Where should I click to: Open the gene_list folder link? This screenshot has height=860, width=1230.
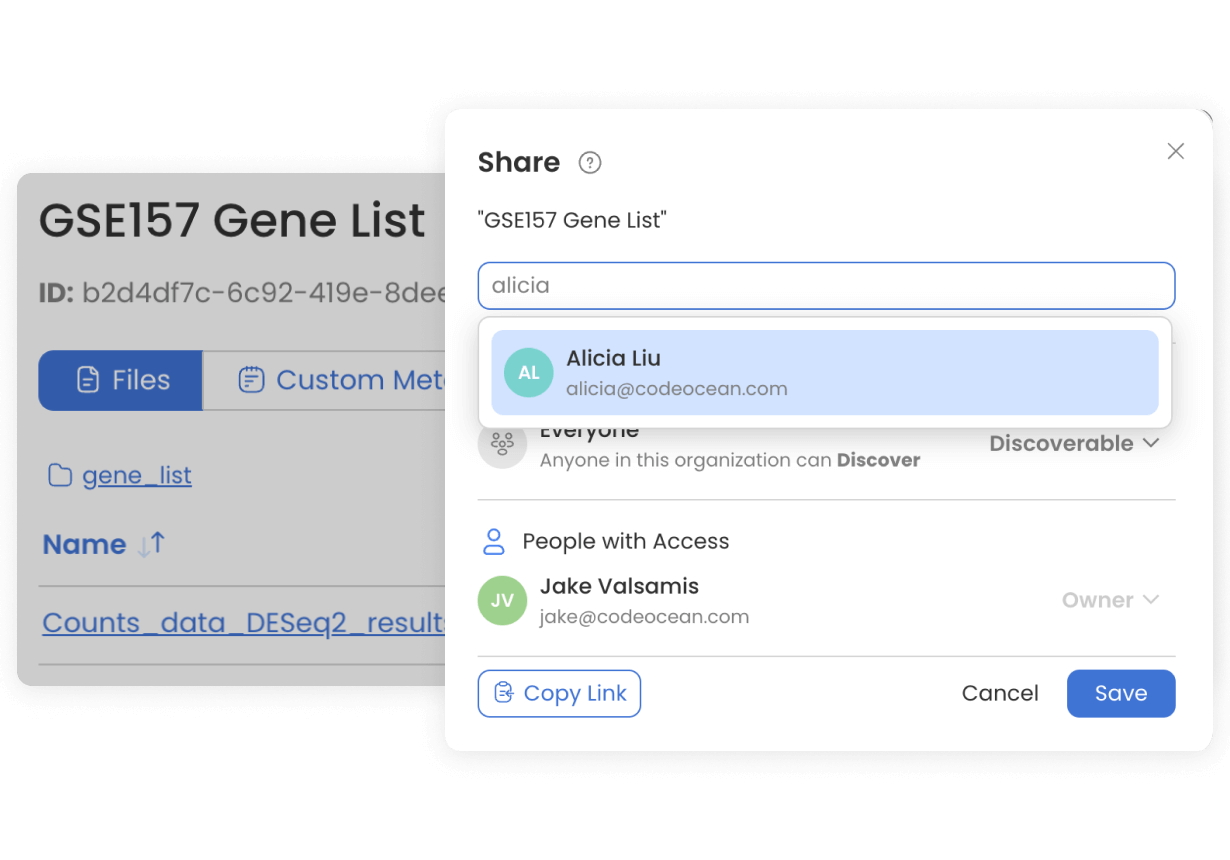tap(137, 476)
